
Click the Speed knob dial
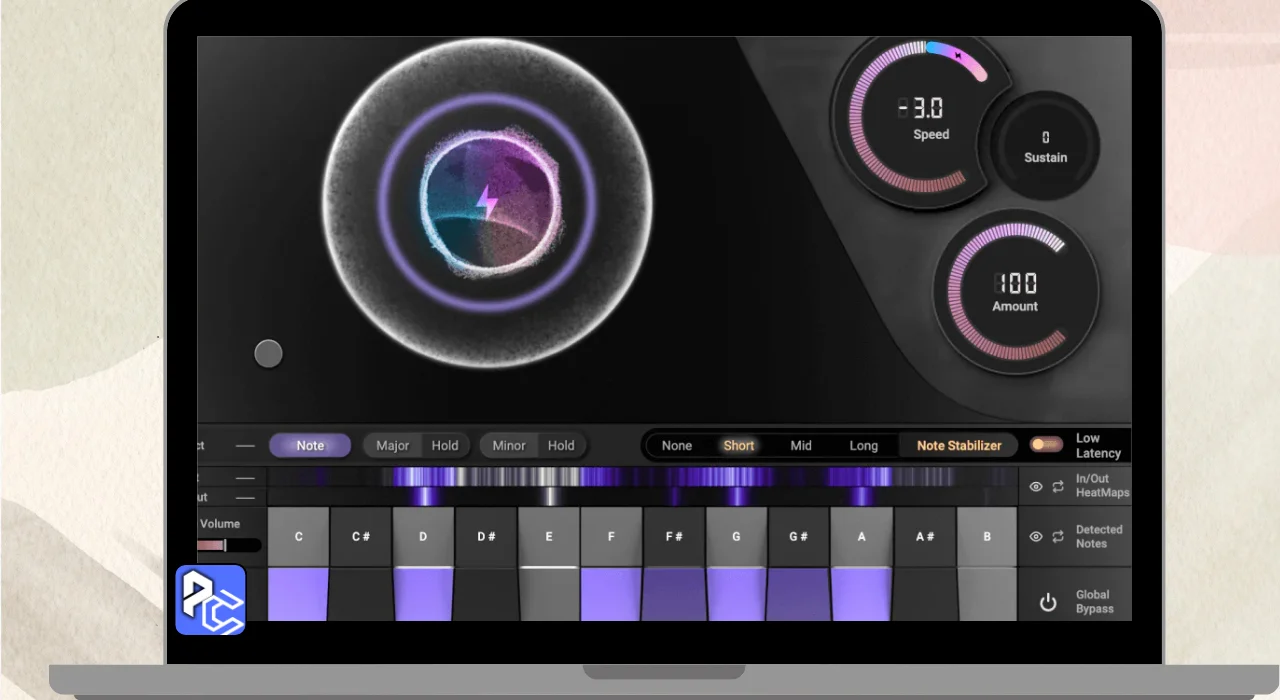pyautogui.click(x=910, y=118)
